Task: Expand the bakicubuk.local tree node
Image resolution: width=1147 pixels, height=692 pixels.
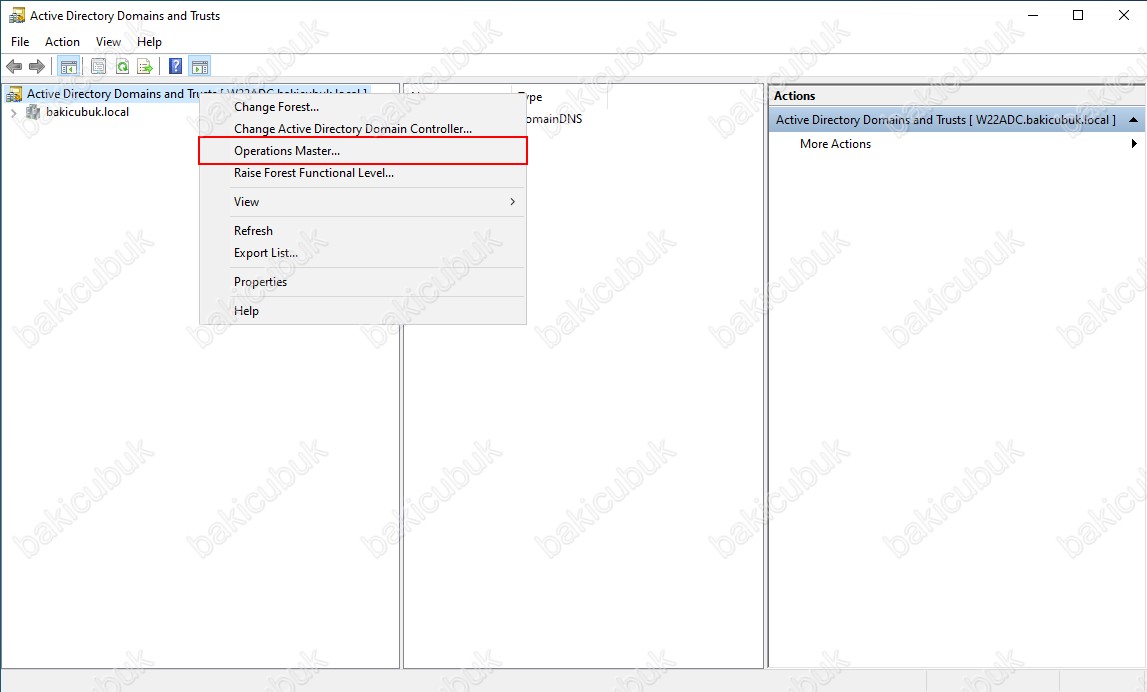Action: [13, 113]
